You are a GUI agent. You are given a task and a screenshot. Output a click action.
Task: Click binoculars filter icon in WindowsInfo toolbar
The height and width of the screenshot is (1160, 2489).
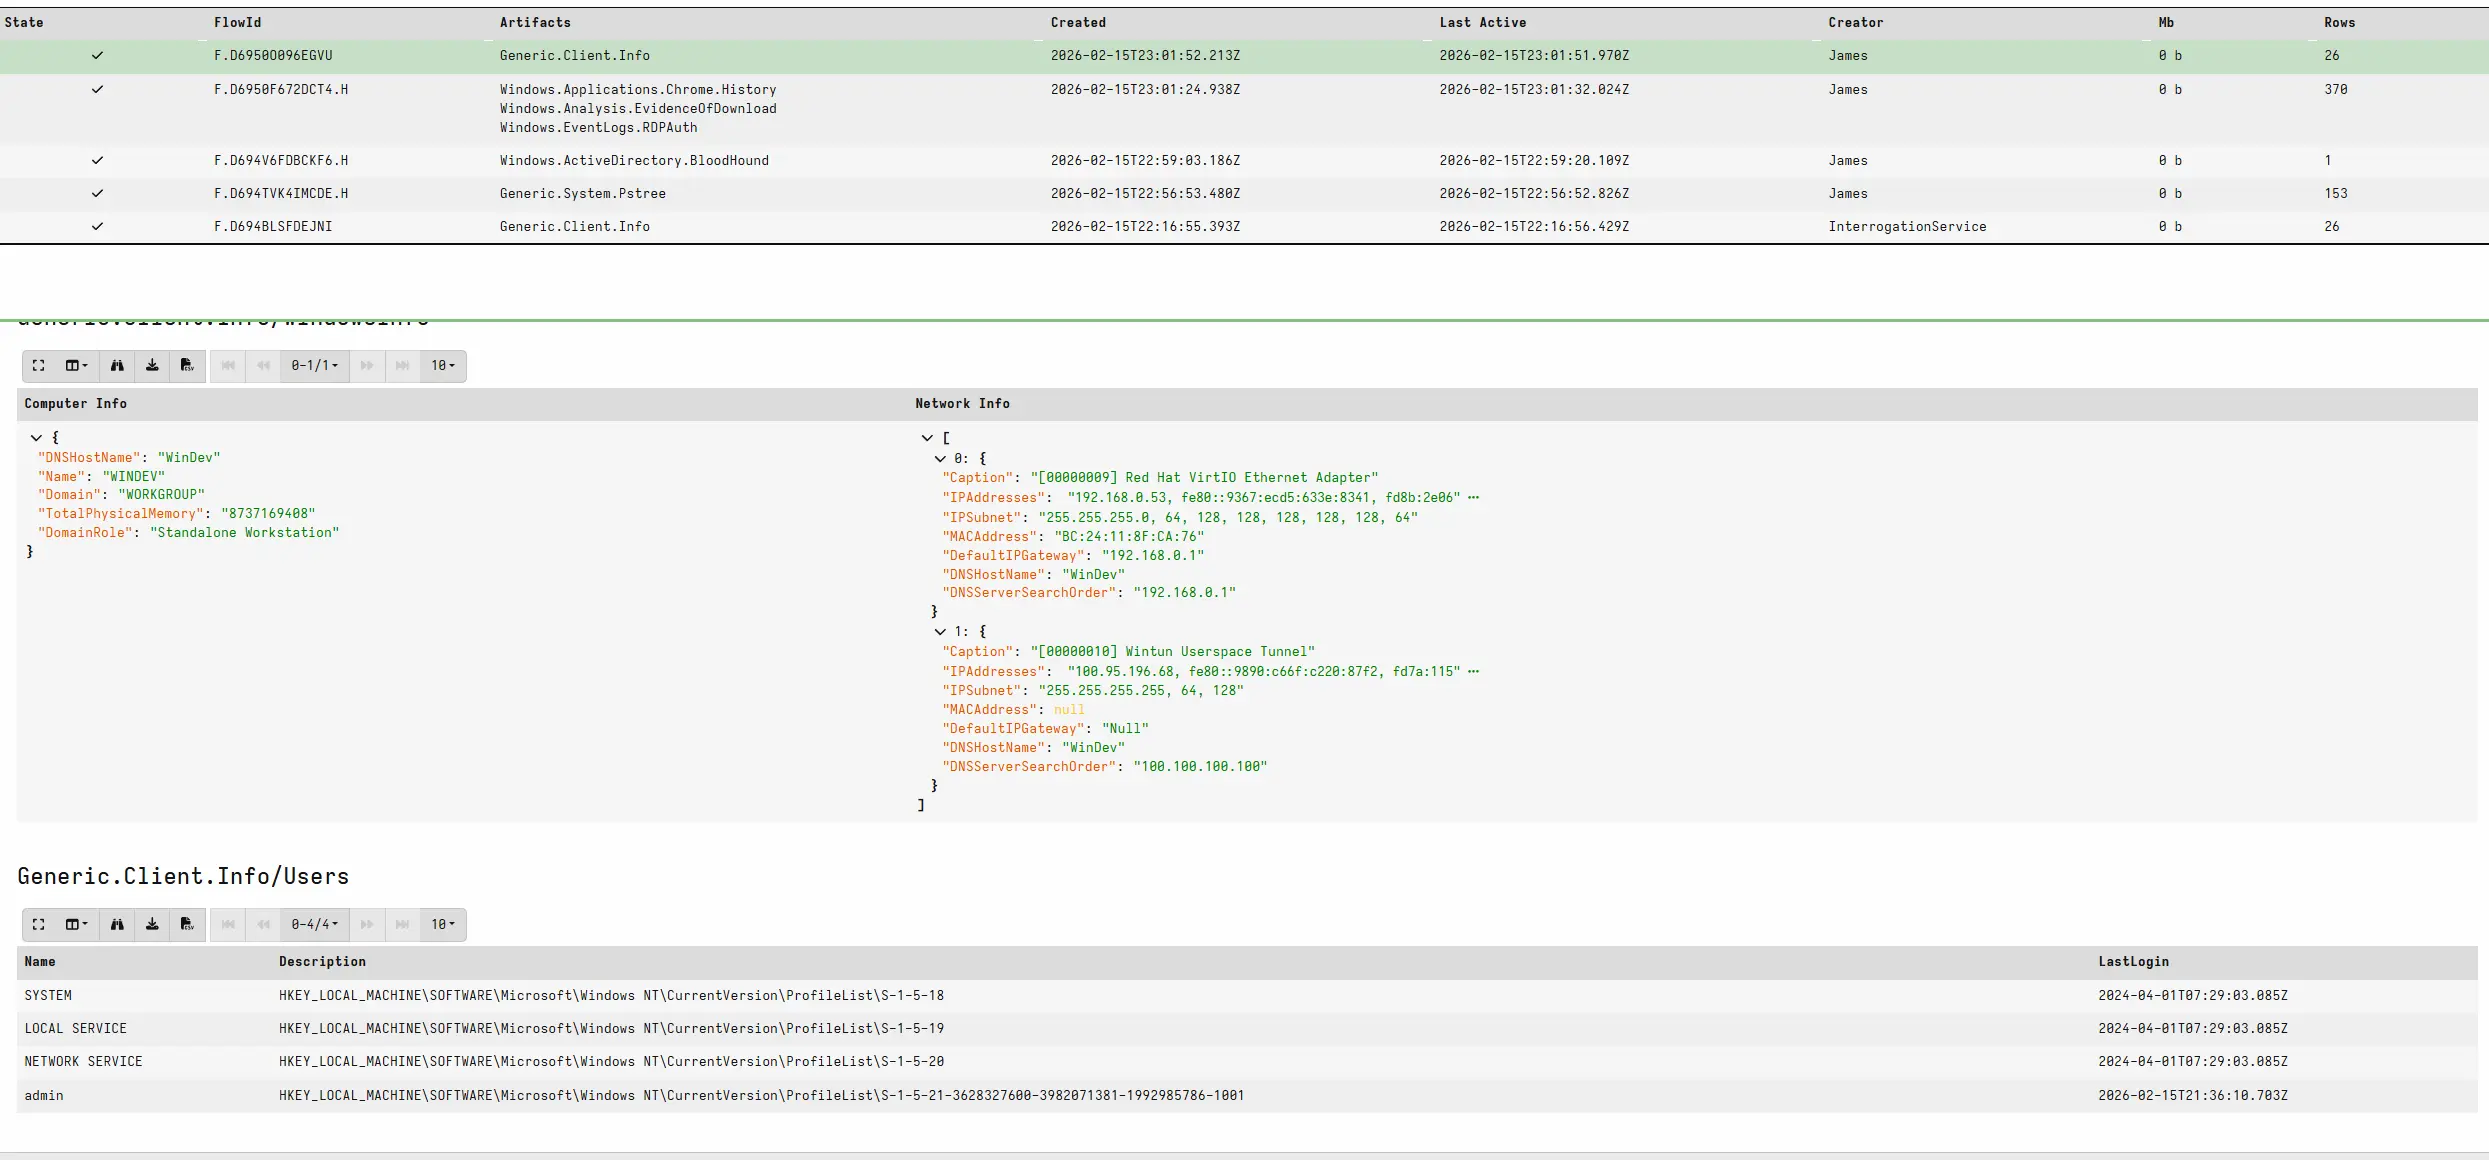point(117,366)
